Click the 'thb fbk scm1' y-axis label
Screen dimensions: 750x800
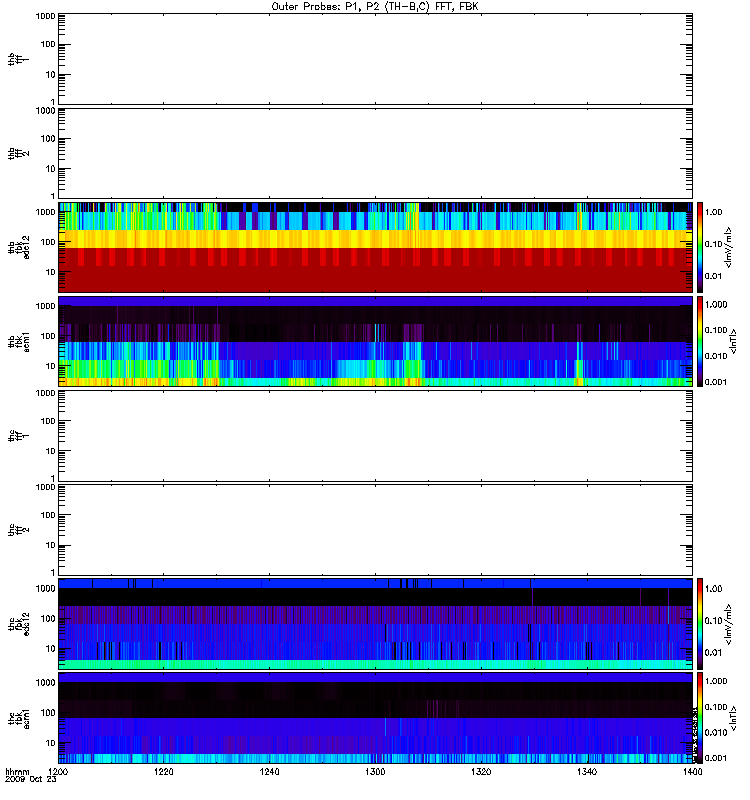[18, 341]
